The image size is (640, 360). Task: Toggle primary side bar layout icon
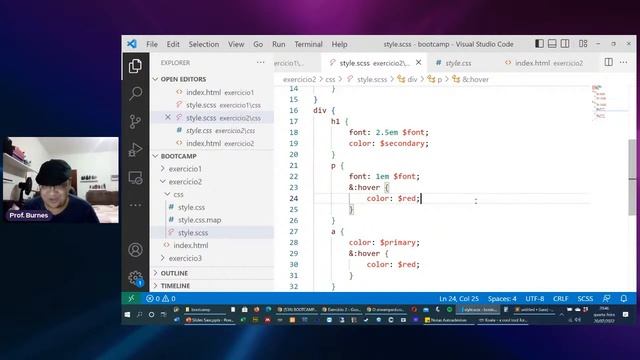click(x=539, y=43)
